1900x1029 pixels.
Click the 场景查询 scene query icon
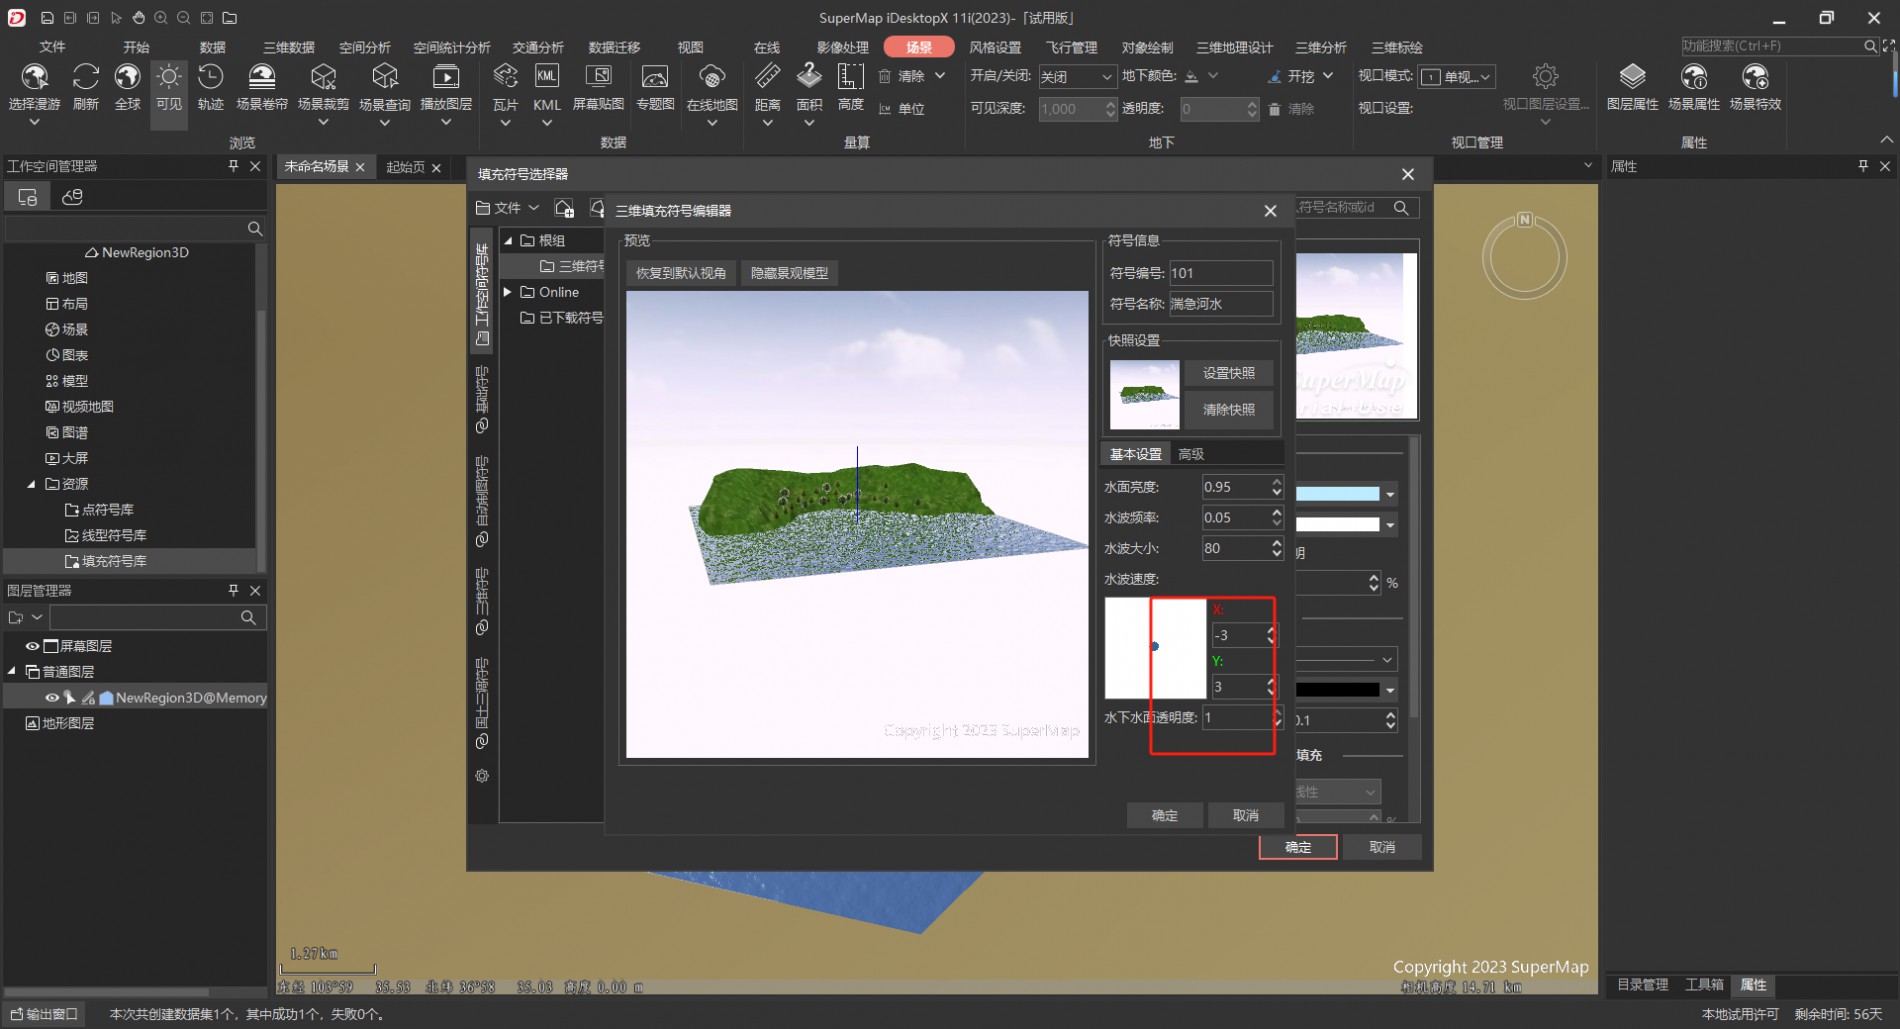coord(384,77)
